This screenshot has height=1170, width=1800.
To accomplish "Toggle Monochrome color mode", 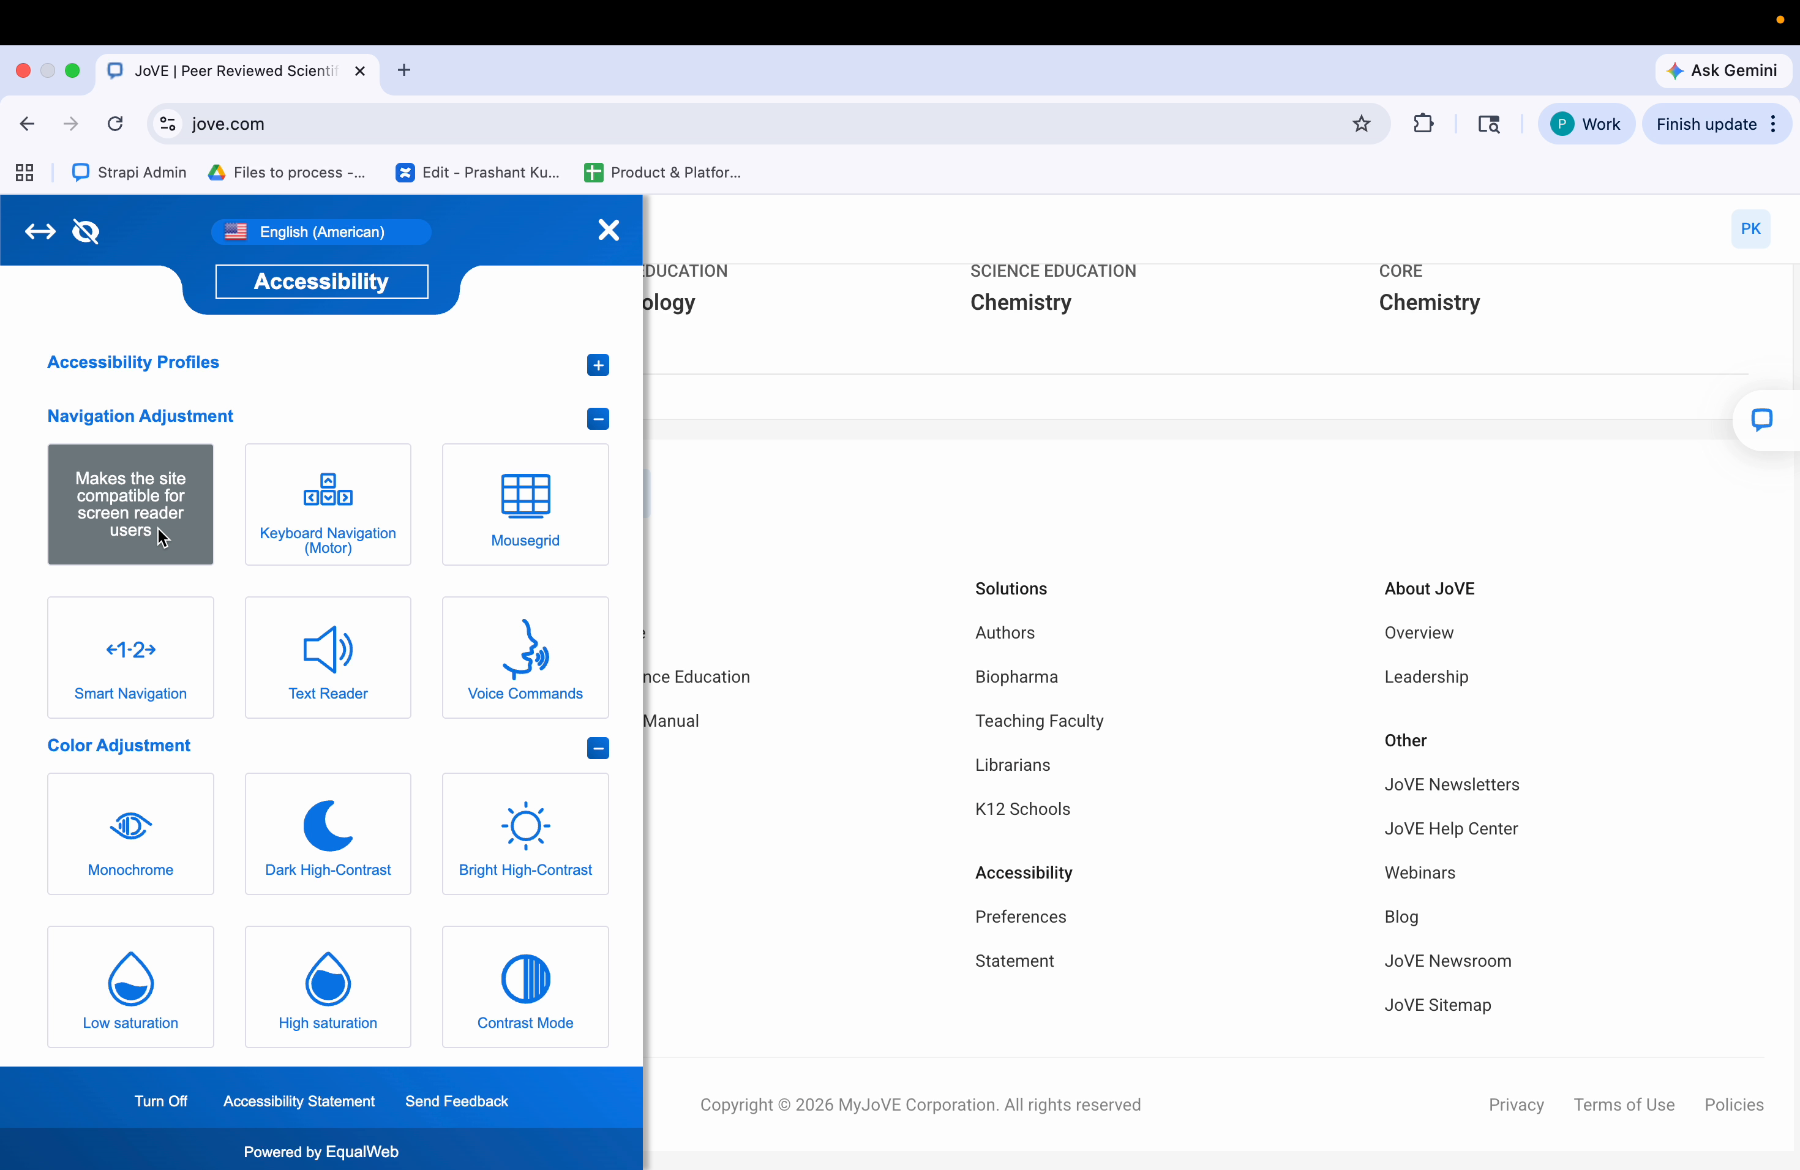I will (131, 833).
